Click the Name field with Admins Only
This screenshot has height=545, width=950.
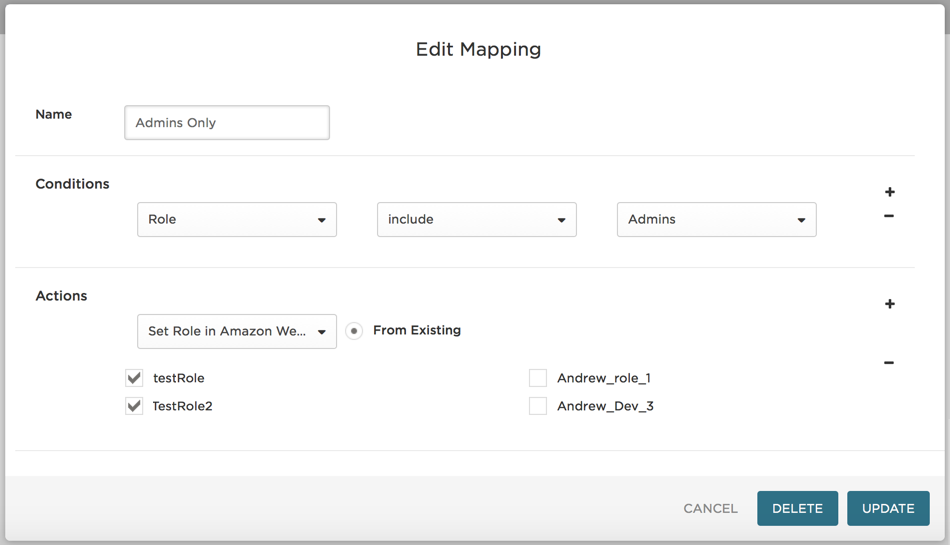[x=227, y=122]
